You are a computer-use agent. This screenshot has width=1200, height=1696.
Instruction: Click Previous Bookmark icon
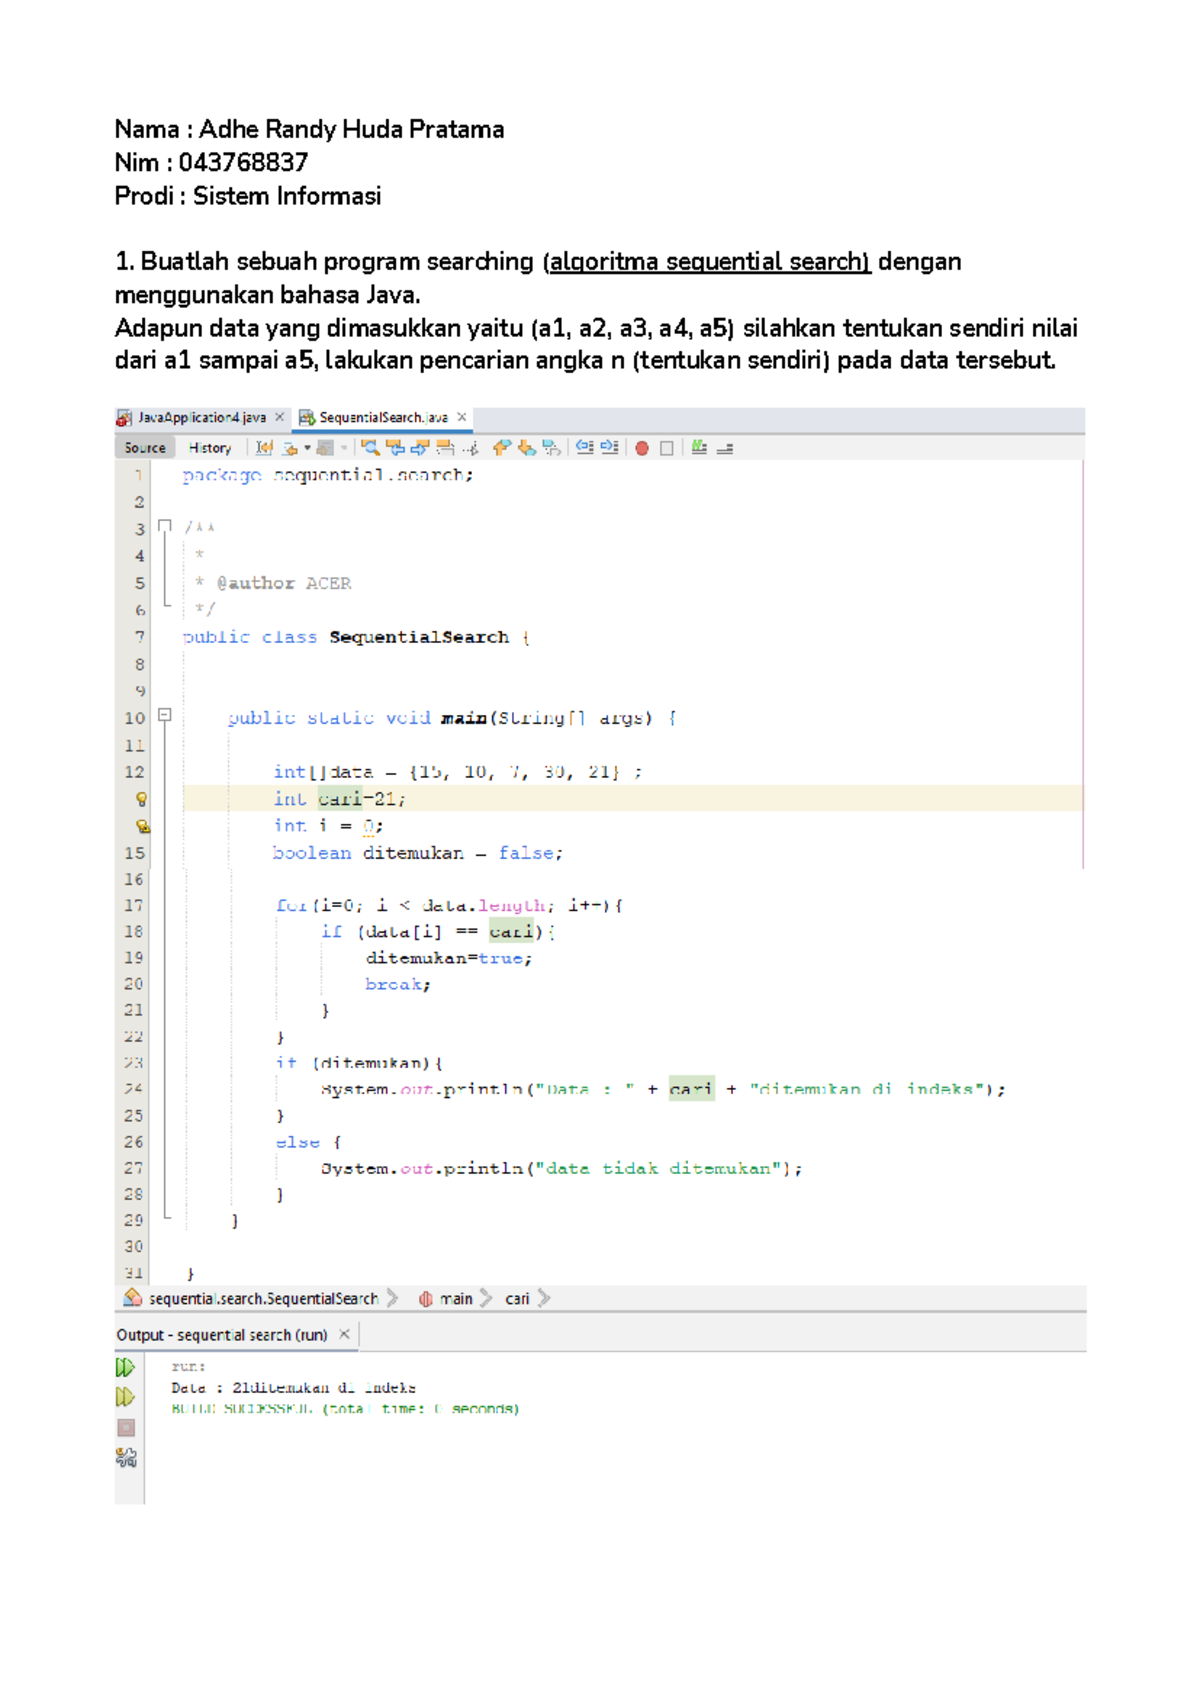[x=502, y=448]
